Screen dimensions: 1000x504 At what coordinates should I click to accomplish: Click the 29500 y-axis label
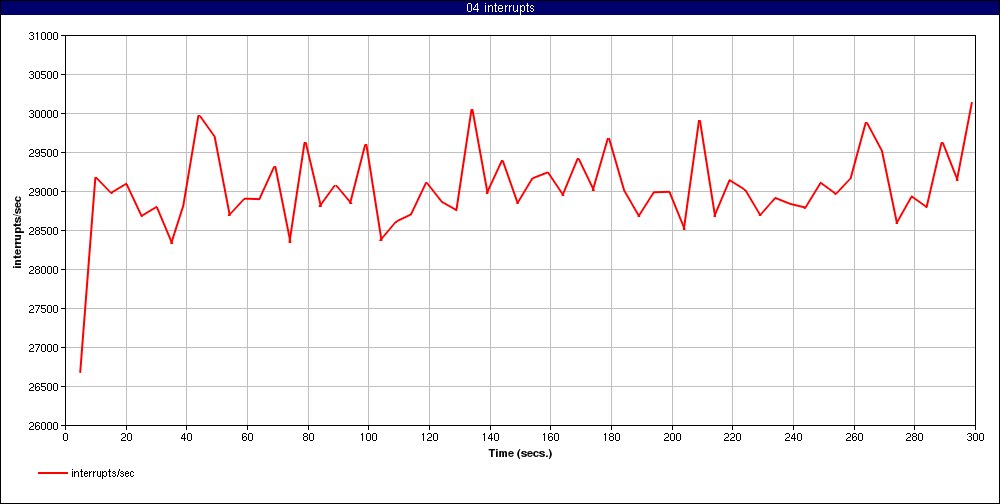(44, 152)
